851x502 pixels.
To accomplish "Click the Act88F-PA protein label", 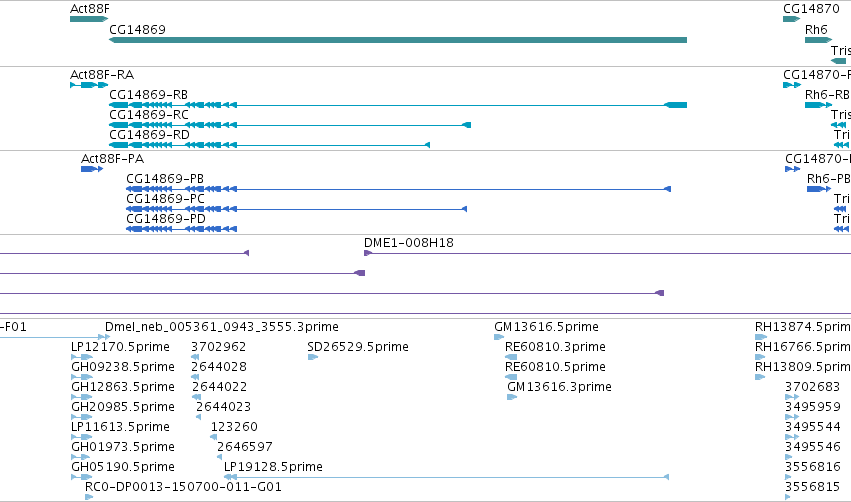I will (112, 158).
